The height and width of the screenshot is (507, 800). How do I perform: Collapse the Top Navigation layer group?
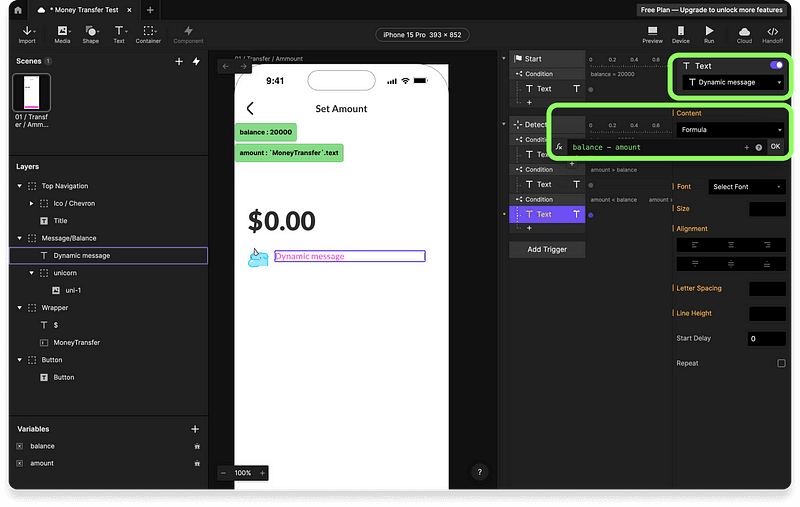coord(20,186)
